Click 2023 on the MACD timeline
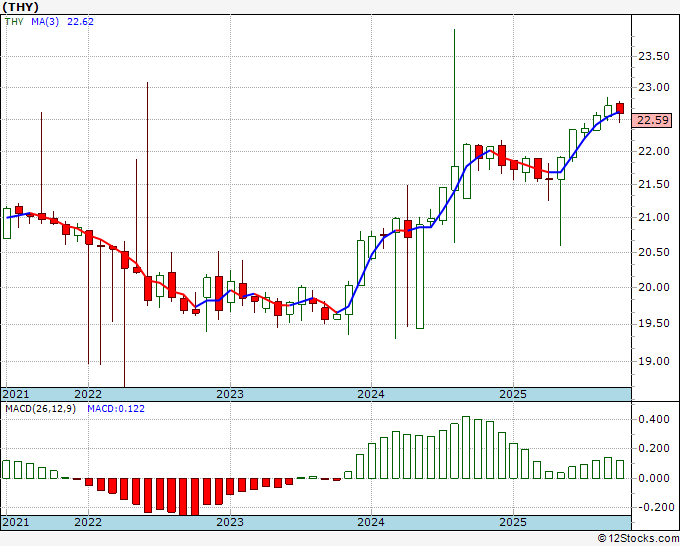Image resolution: width=680 pixels, height=546 pixels. (x=230, y=522)
